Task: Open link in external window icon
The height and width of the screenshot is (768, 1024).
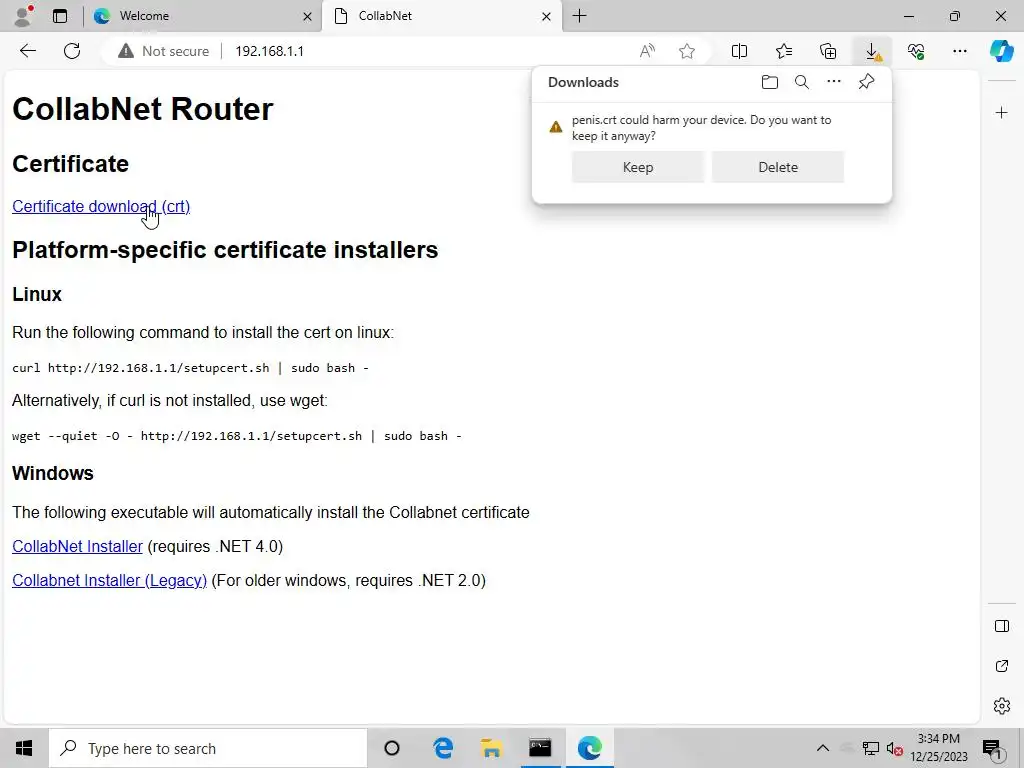Action: [1002, 666]
